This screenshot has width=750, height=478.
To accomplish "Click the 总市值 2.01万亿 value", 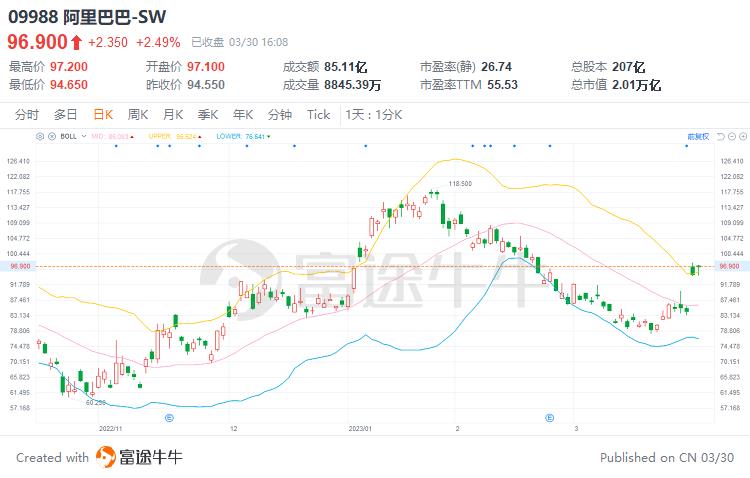I will (637, 85).
